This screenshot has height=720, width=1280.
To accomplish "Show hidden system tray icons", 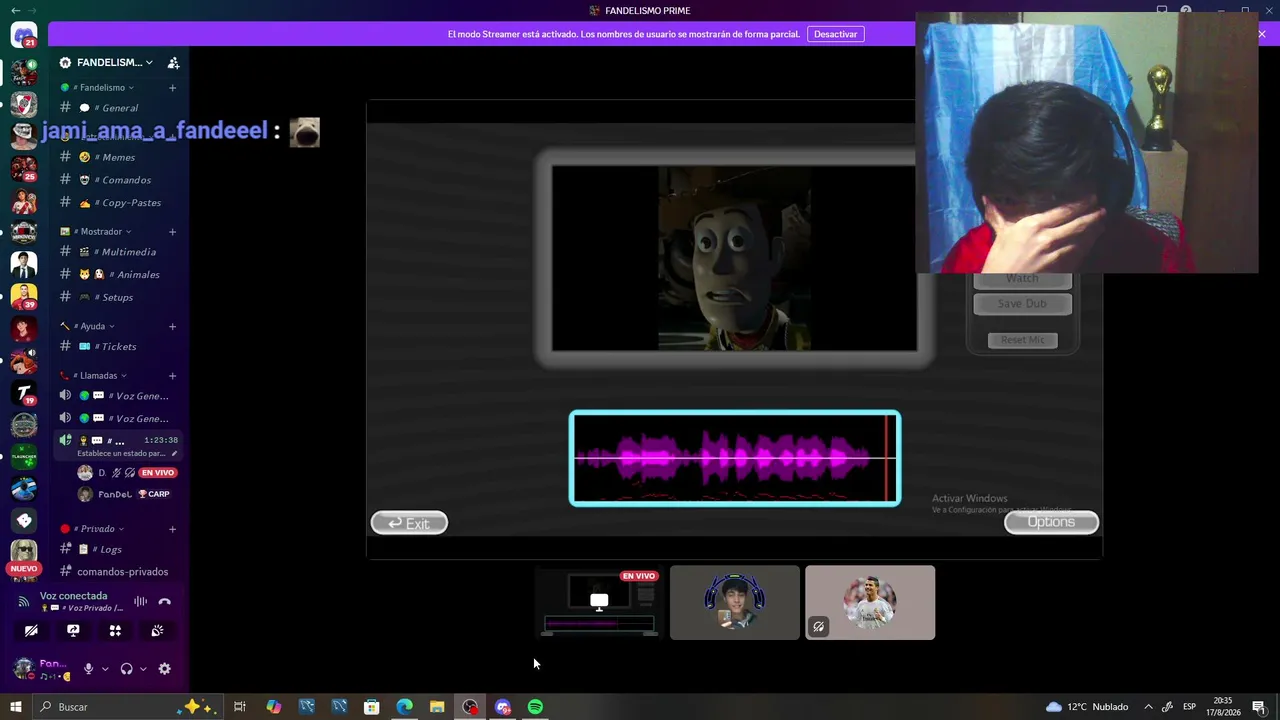I will tap(1148, 707).
